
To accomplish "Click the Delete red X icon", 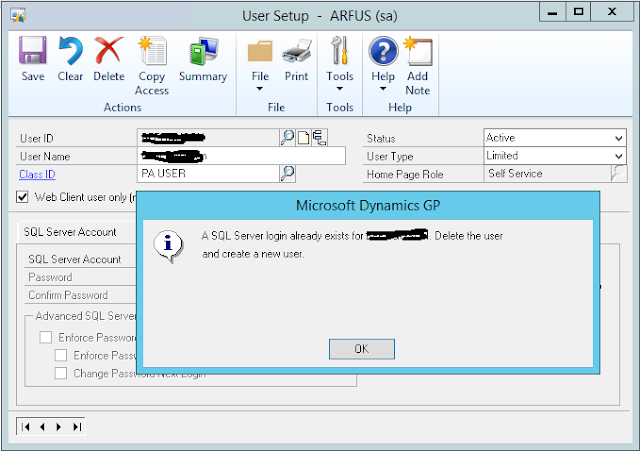I will (x=109, y=50).
